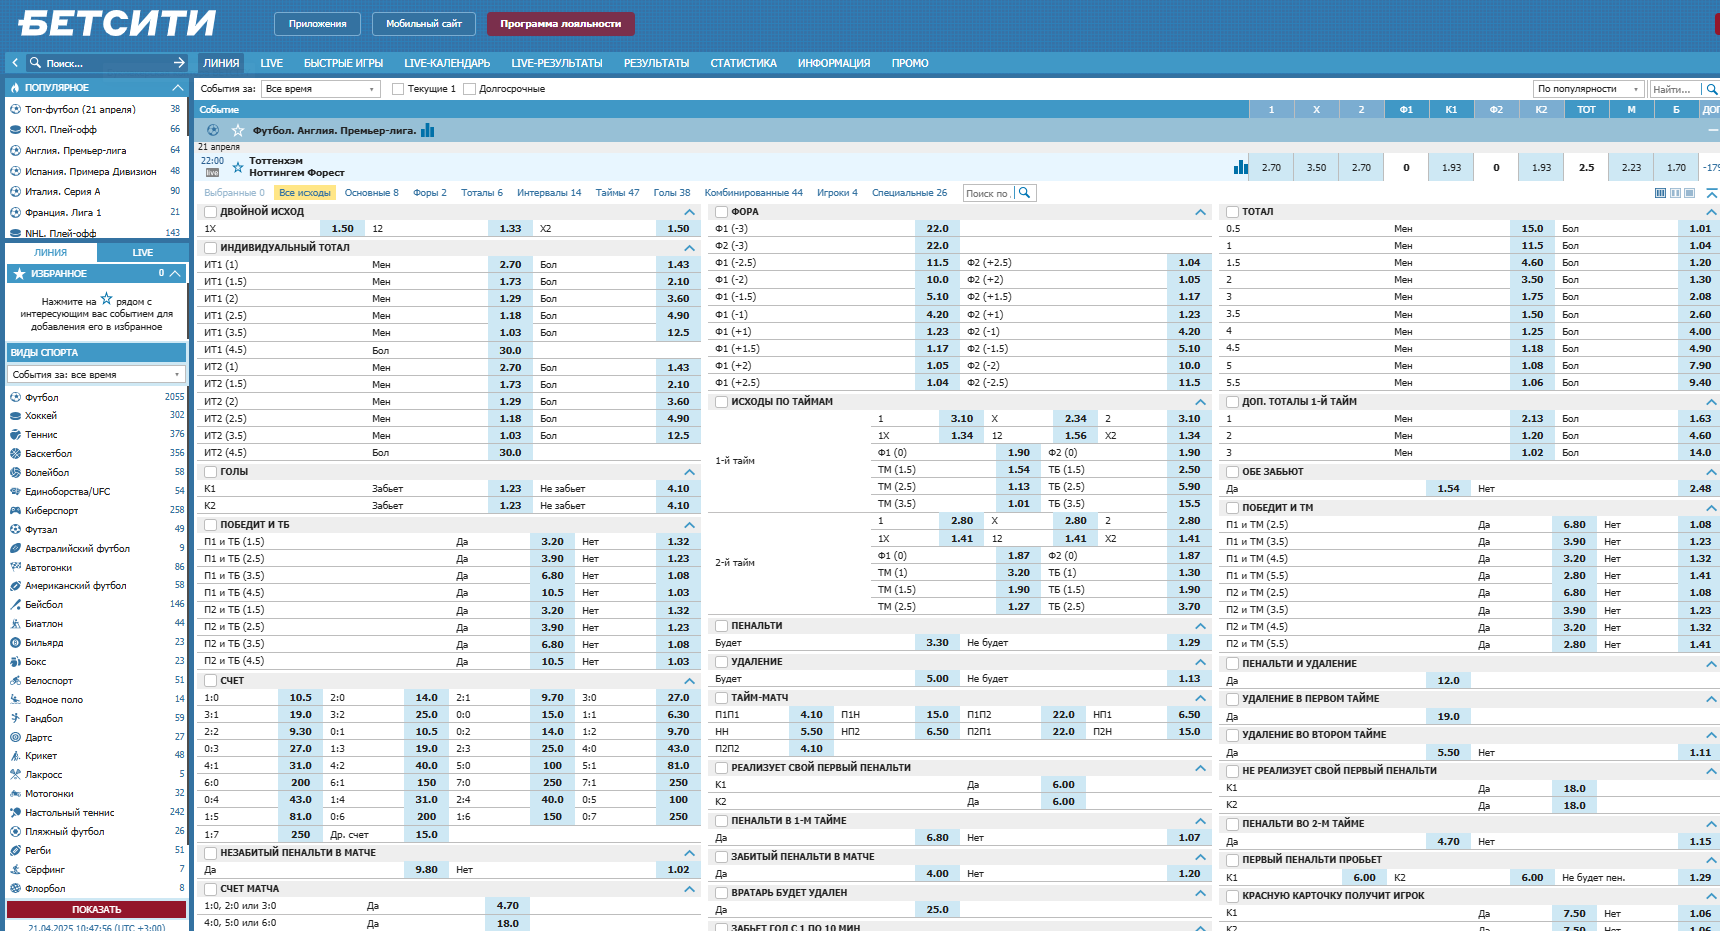Click the Приложения button
Image resolution: width=1720 pixels, height=931 pixels.
318,23
